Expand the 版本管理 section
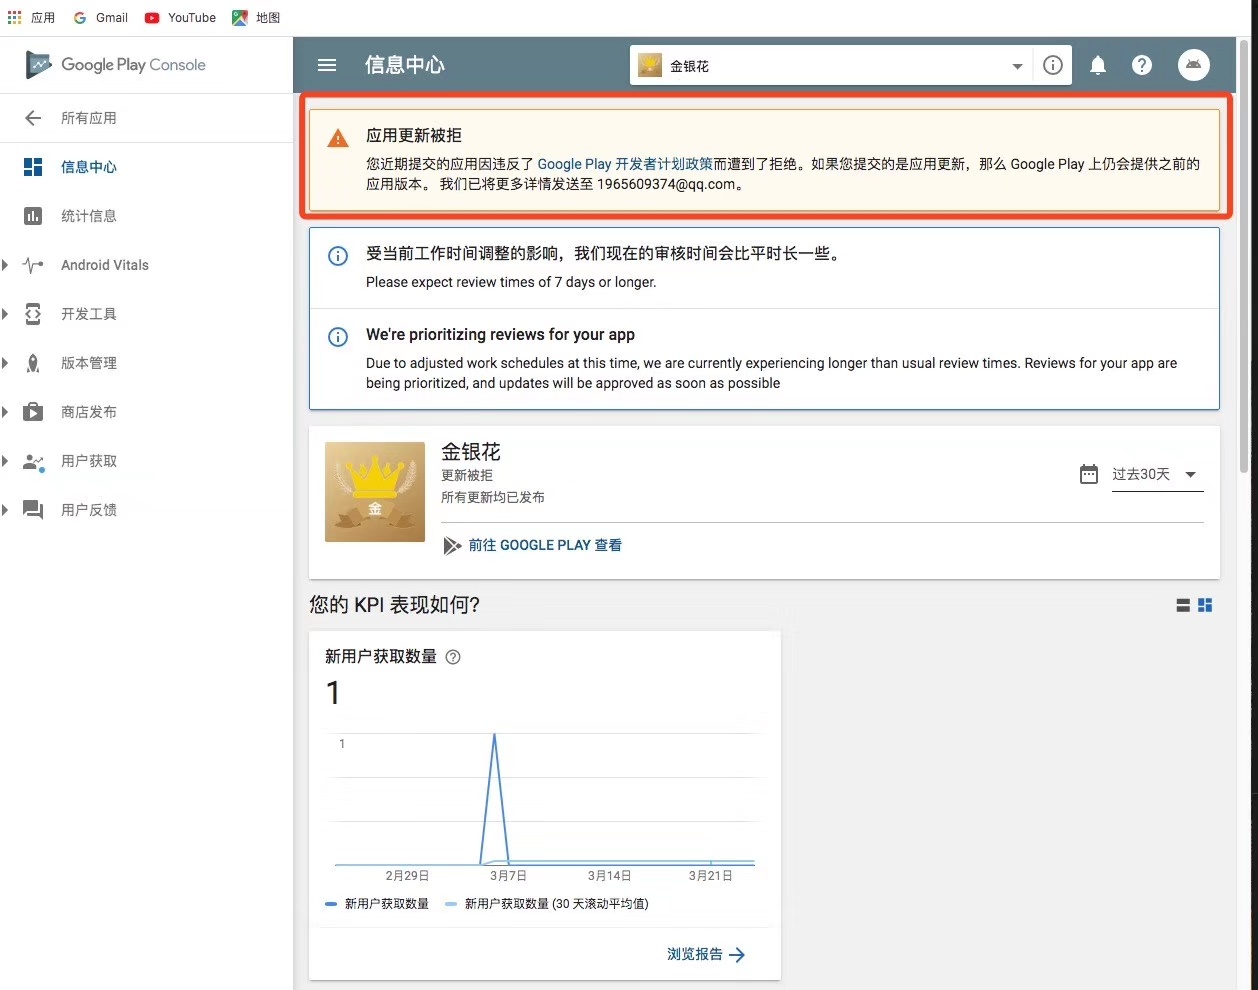Screen dimensions: 1258x990 click(5, 363)
